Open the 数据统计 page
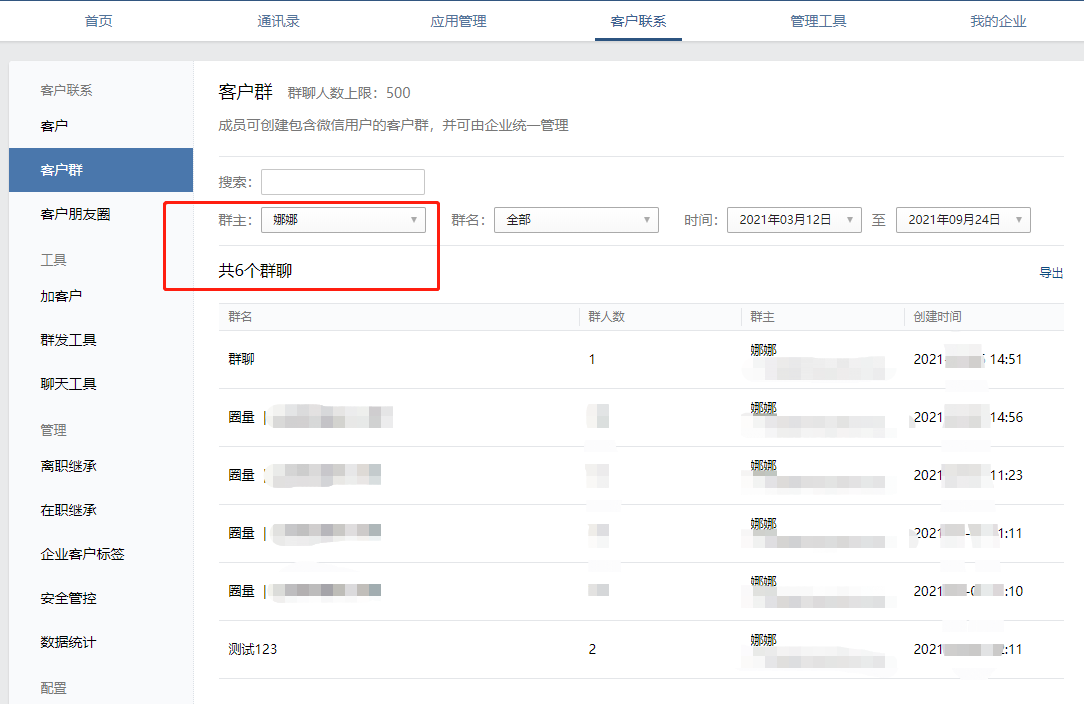The width and height of the screenshot is (1084, 704). coord(68,640)
